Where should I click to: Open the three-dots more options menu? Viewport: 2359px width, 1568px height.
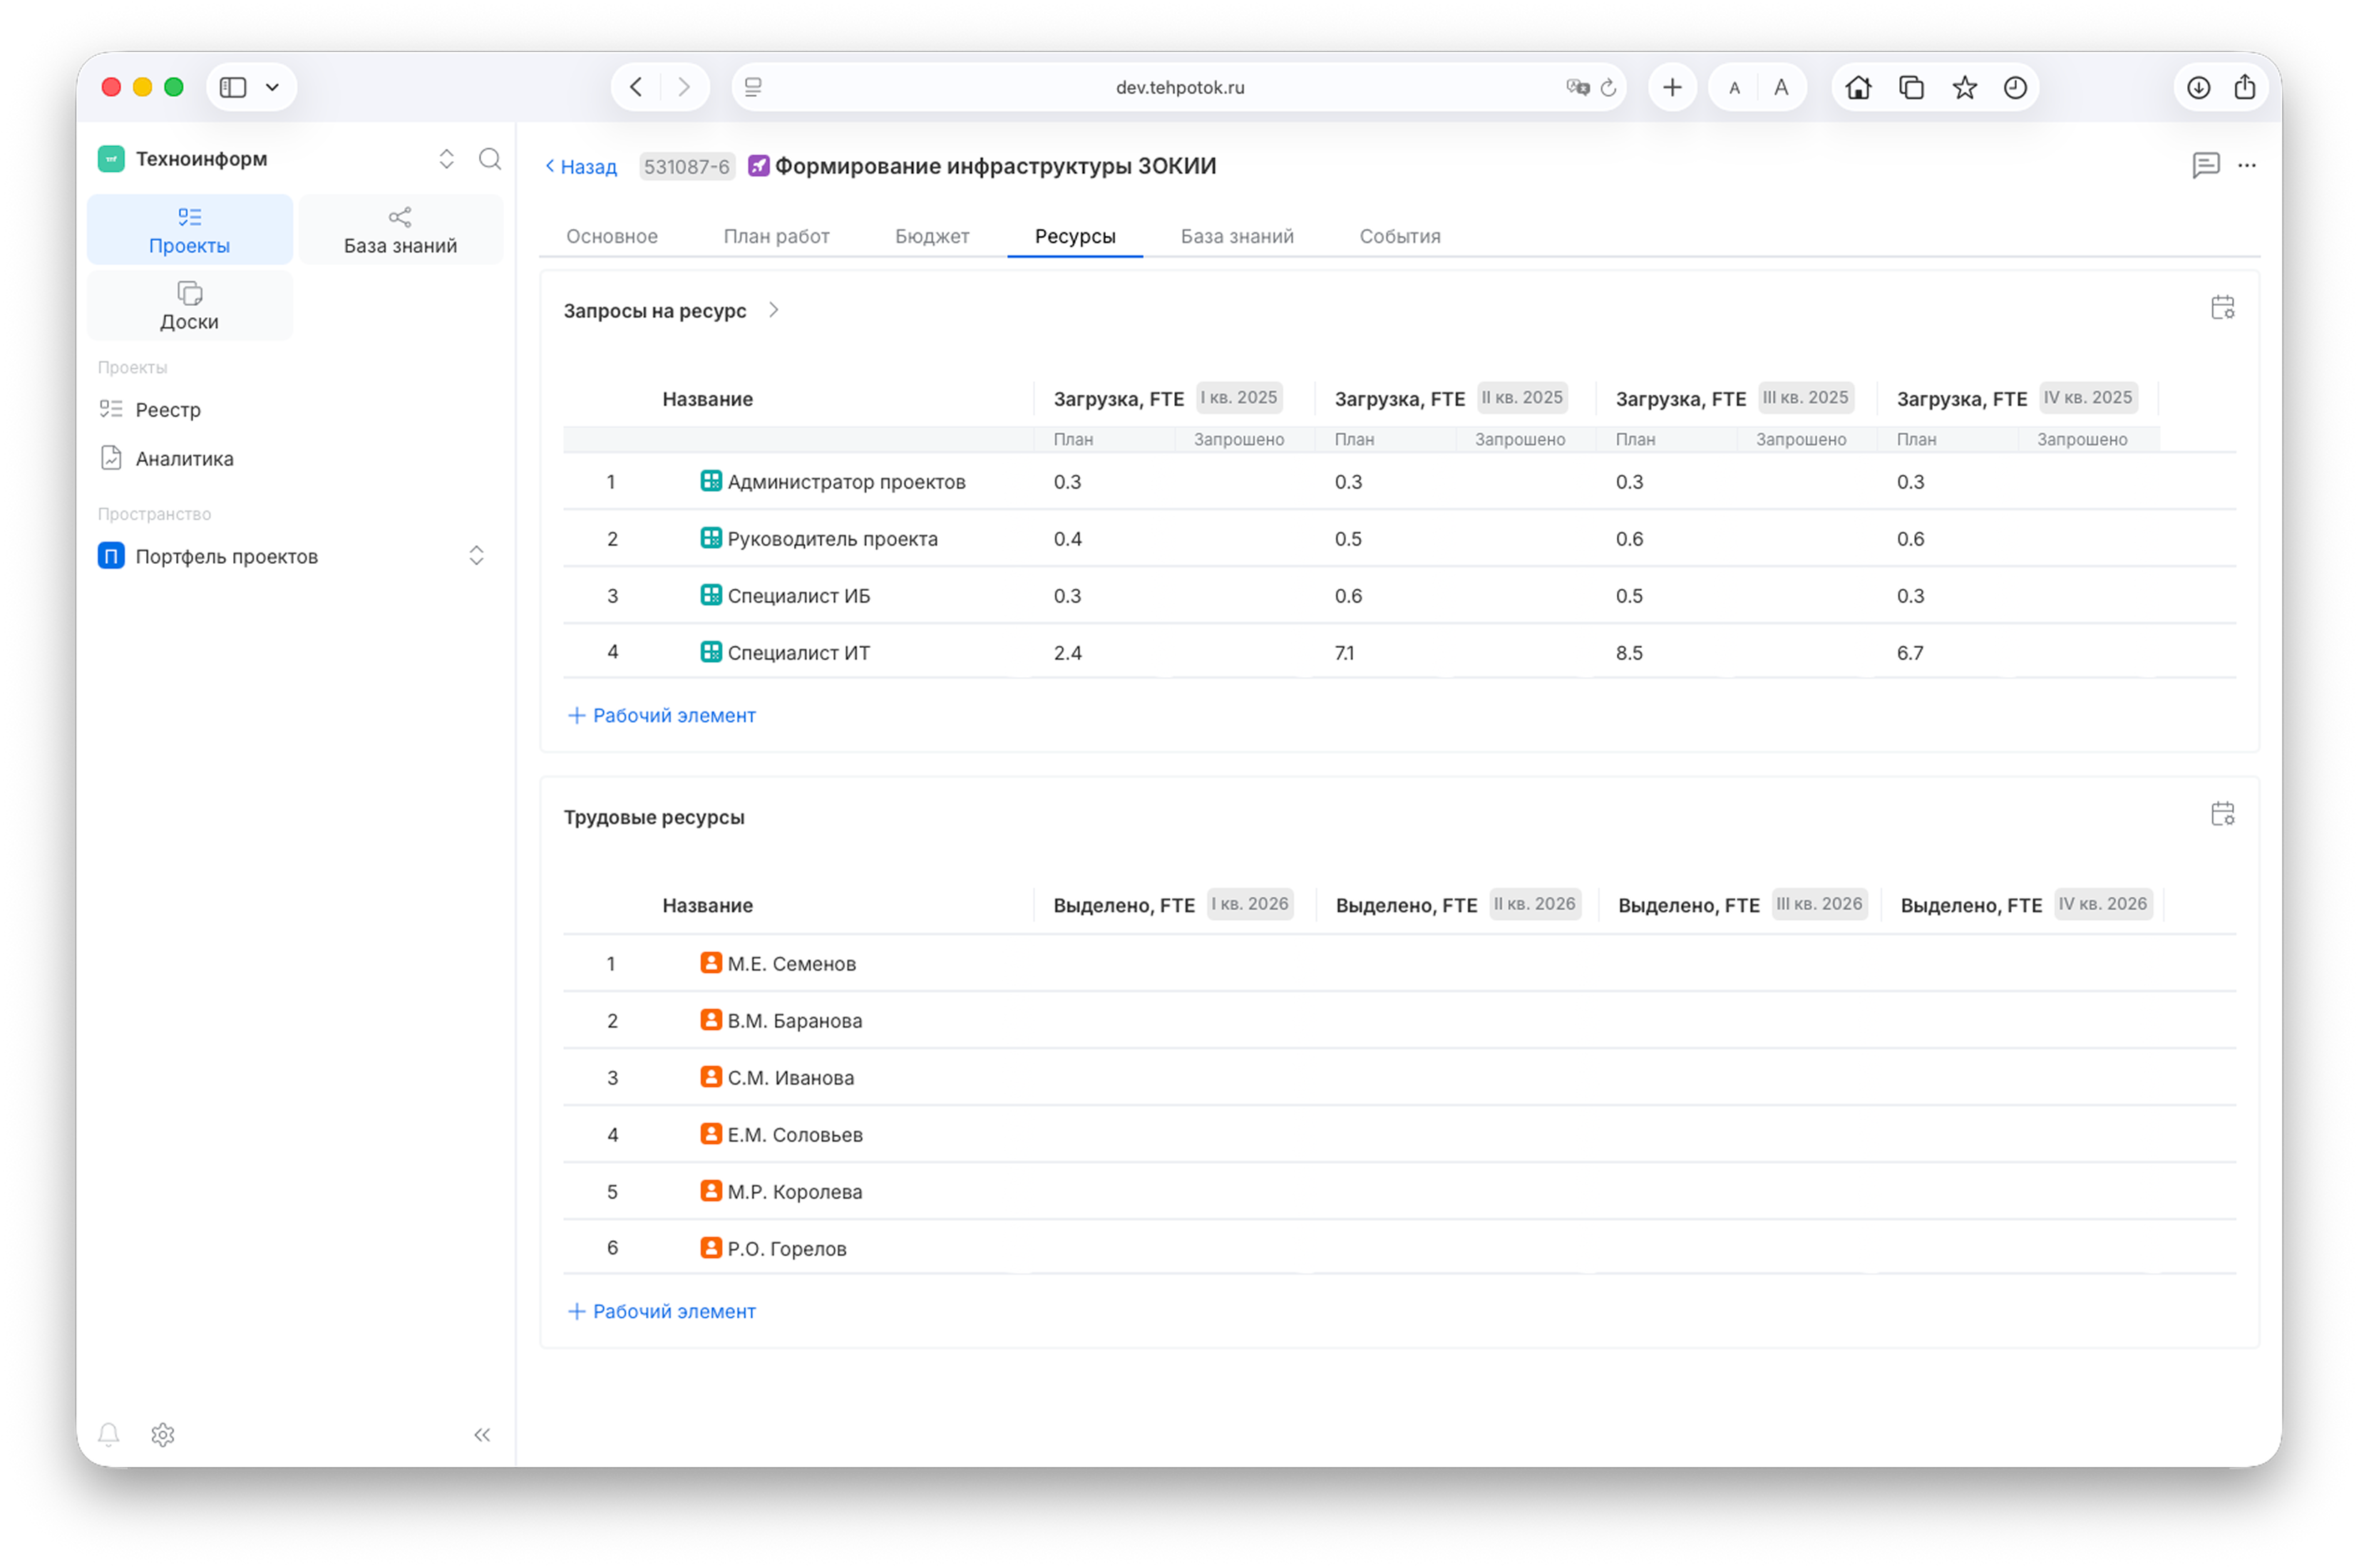tap(2247, 165)
